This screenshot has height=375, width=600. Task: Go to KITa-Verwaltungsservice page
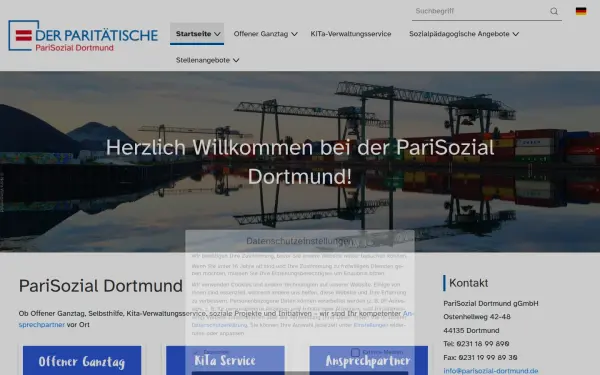pos(351,34)
